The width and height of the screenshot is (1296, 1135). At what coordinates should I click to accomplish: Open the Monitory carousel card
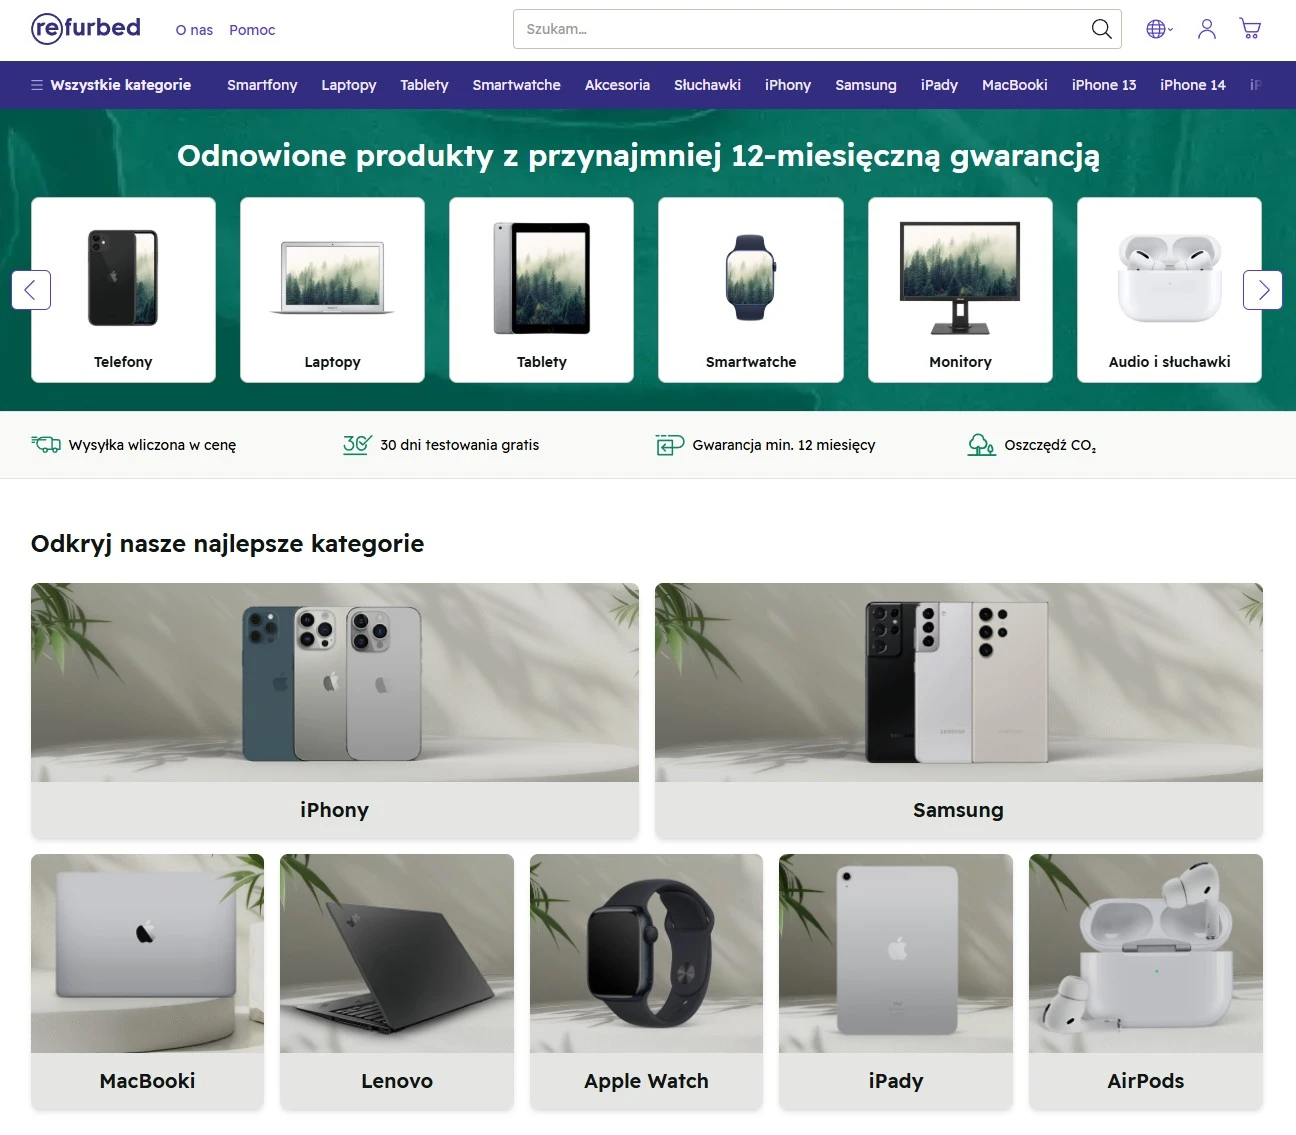(960, 290)
